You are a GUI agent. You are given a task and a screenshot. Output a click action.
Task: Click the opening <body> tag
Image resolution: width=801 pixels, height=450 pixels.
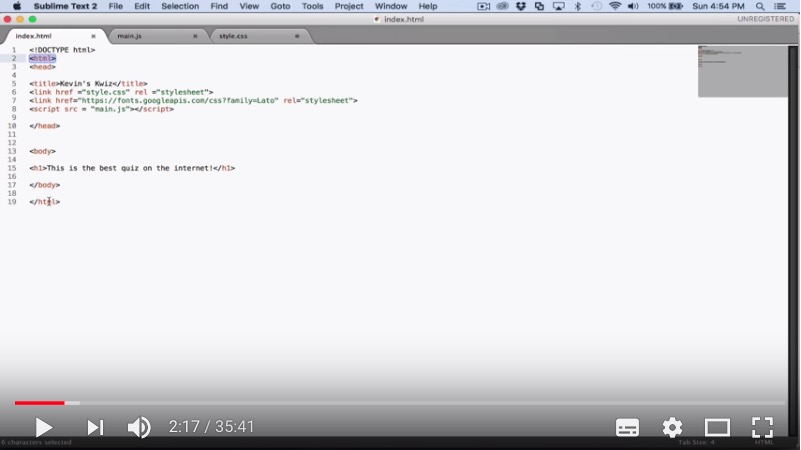point(42,151)
